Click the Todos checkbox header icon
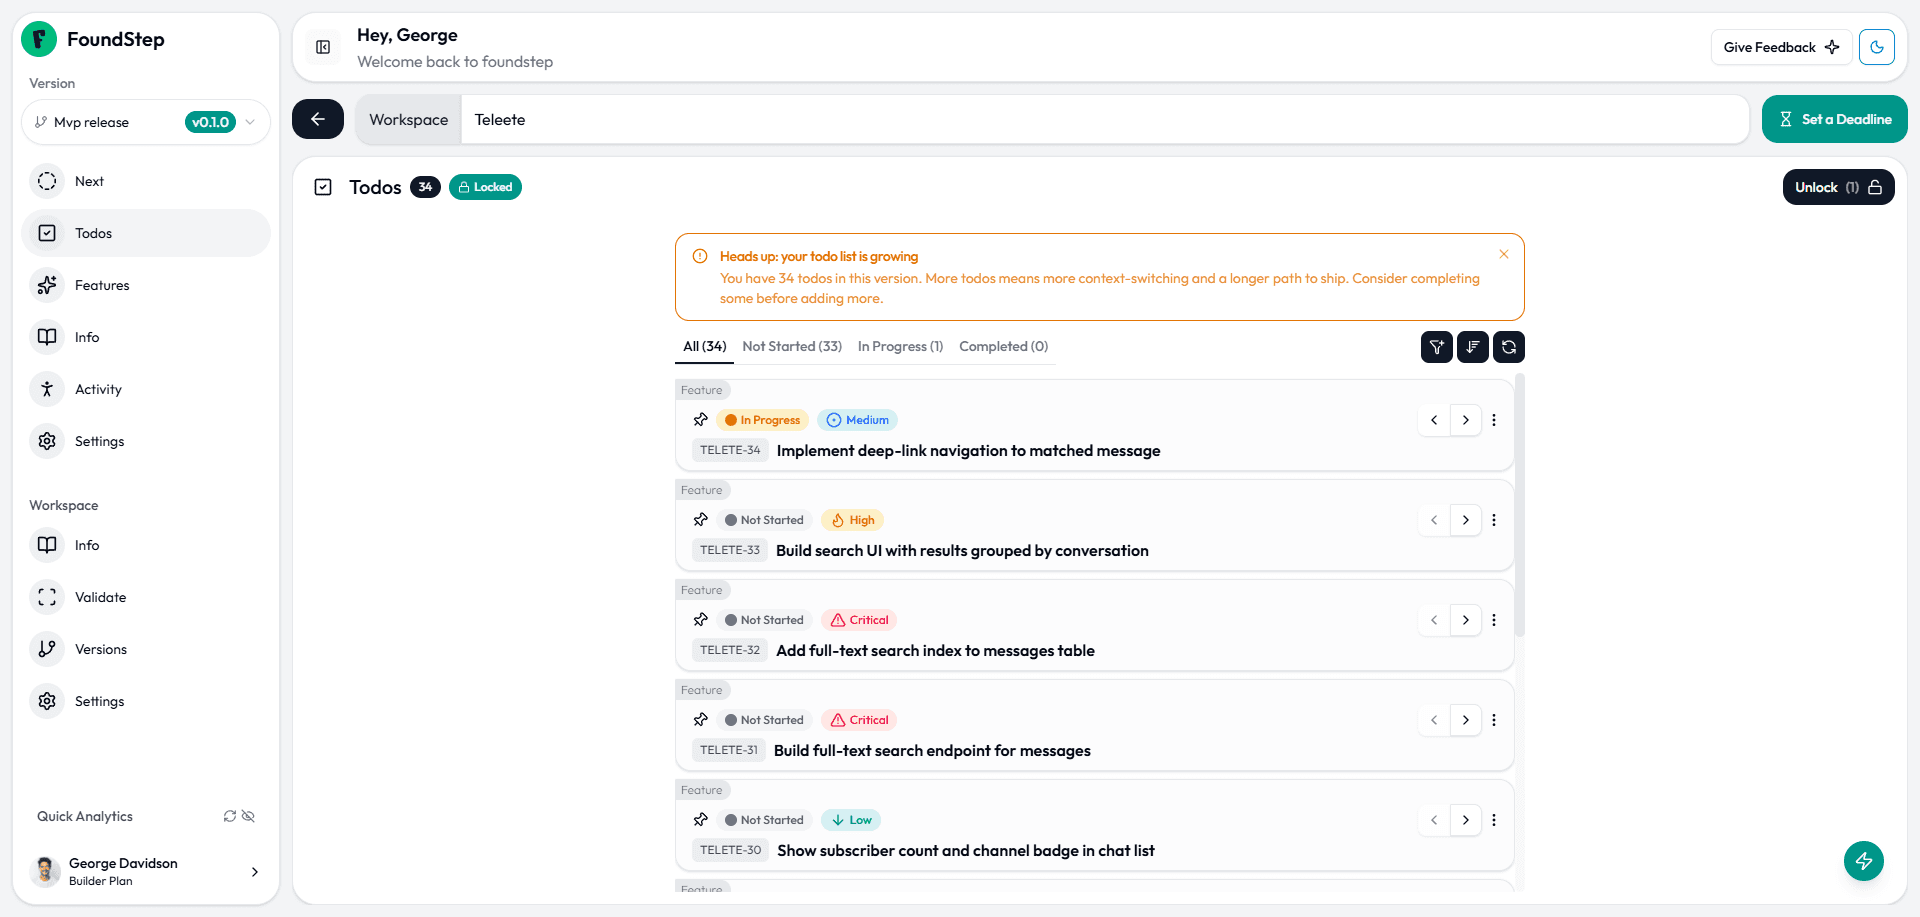 [323, 187]
